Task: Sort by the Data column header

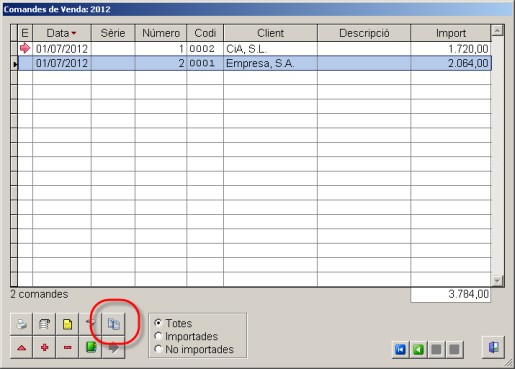Action: click(62, 33)
